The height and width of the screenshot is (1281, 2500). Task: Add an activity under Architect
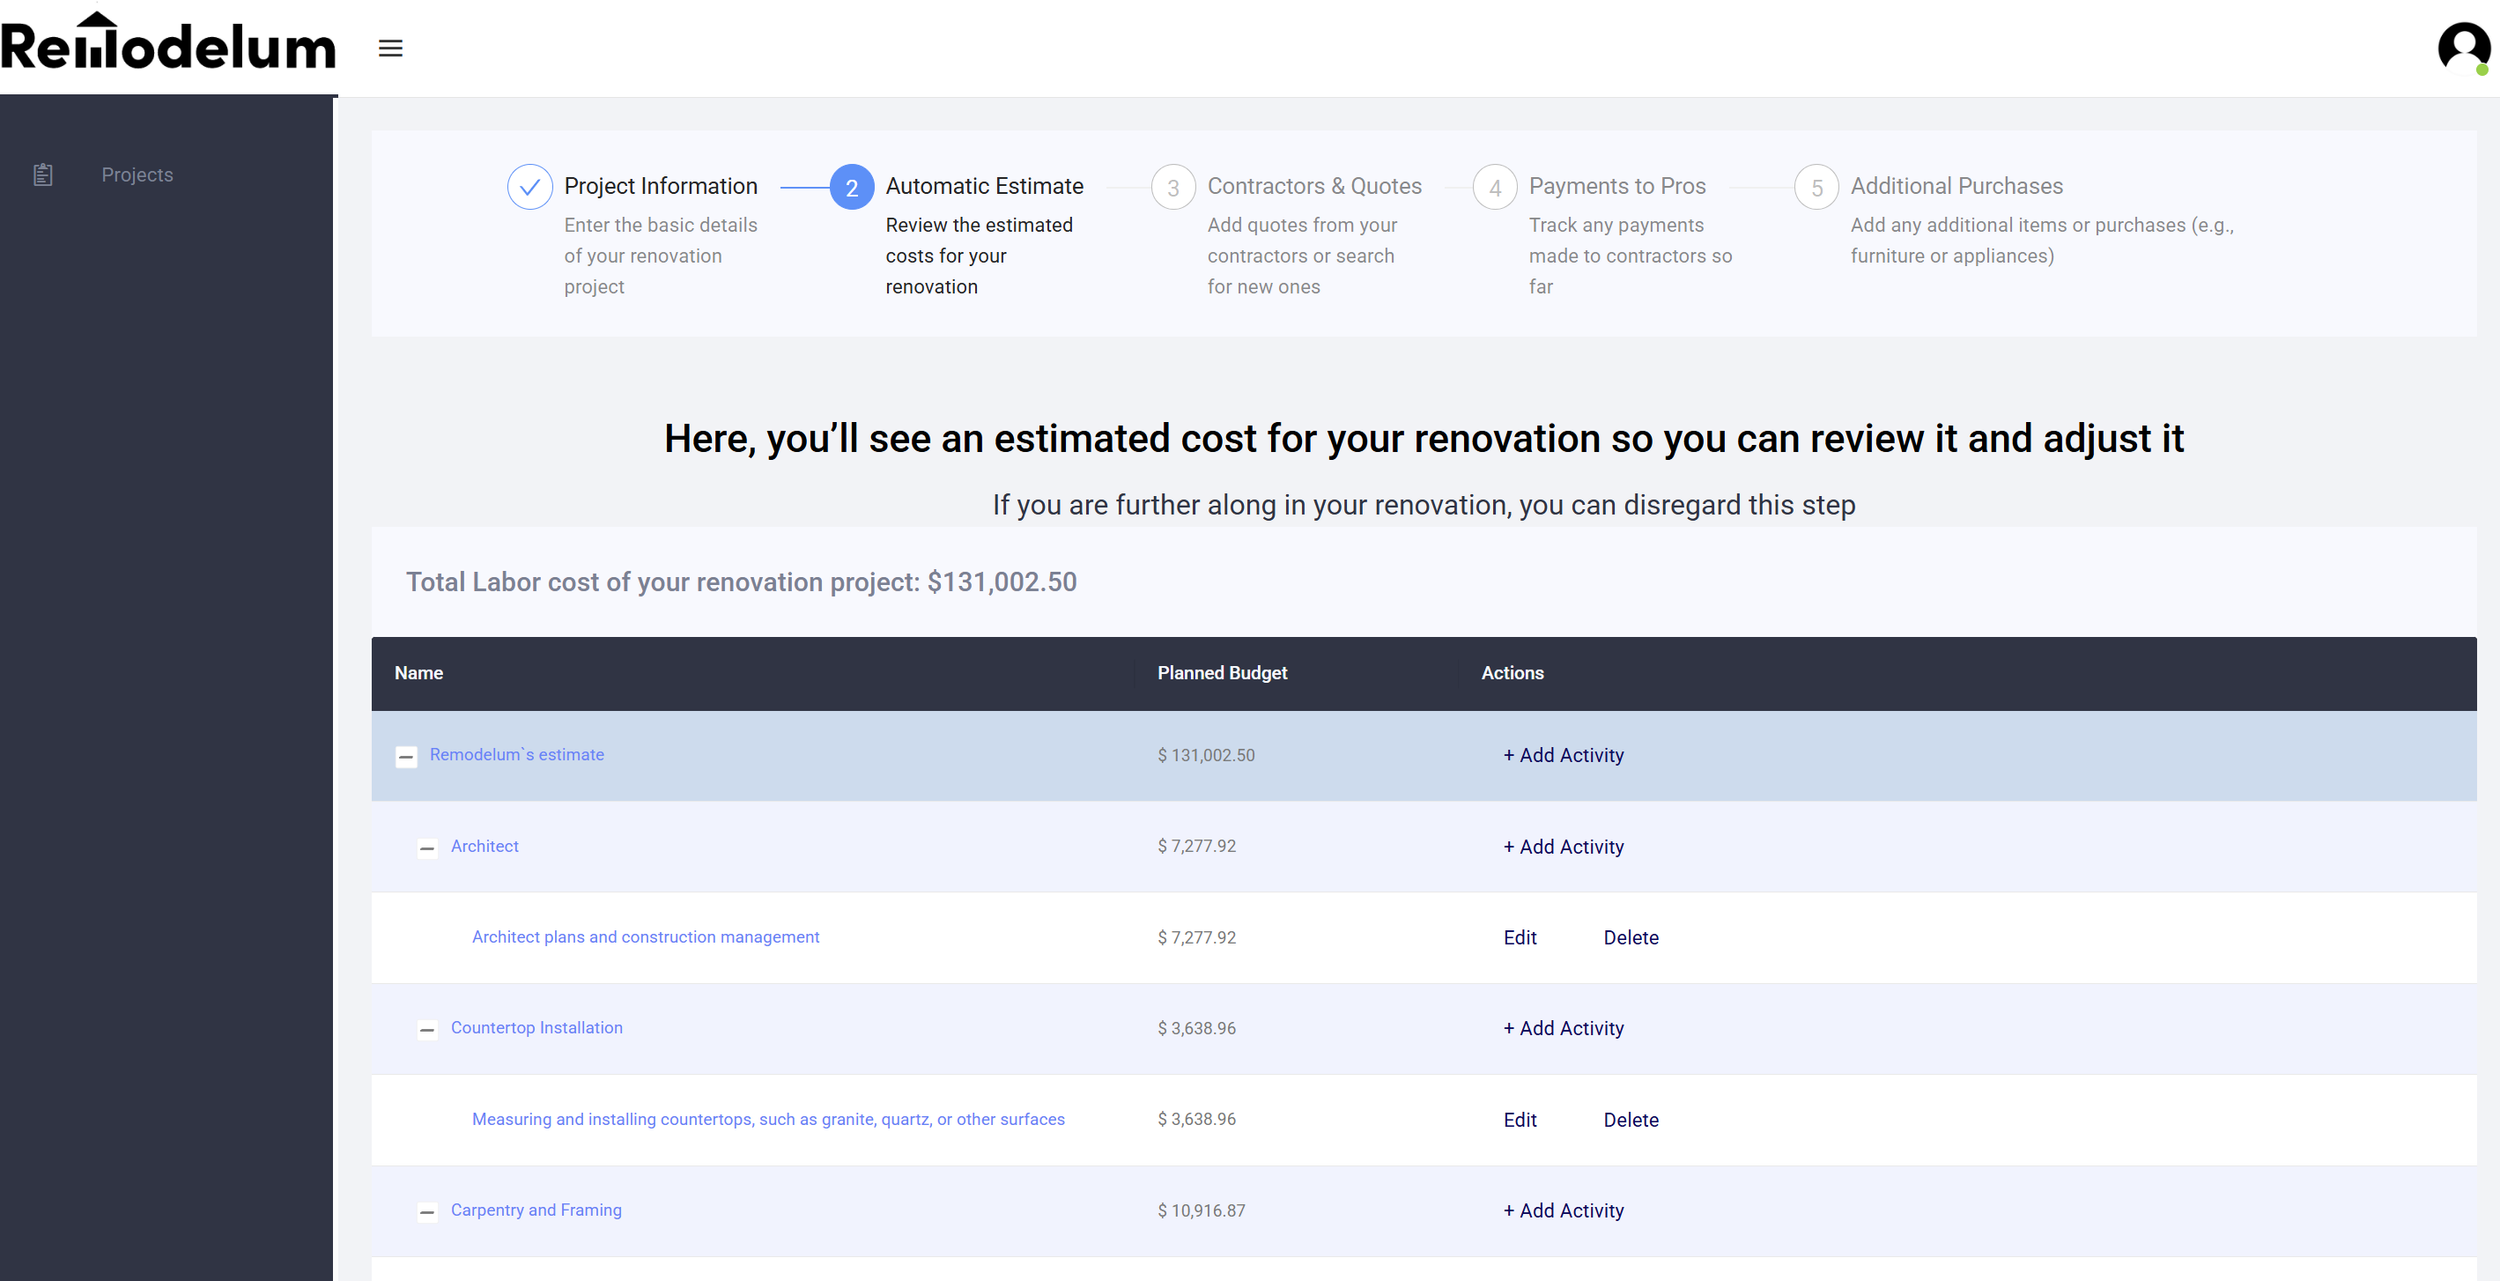coord(1563,847)
